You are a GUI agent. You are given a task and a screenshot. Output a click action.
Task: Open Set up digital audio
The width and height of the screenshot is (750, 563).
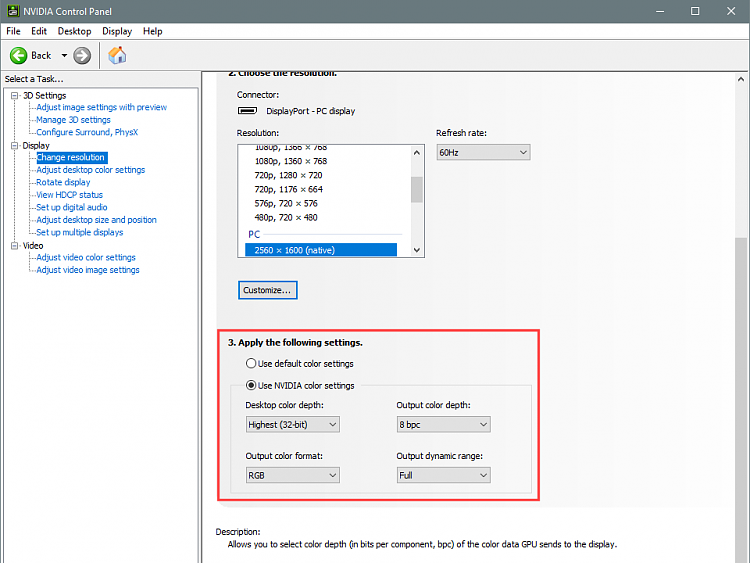coord(72,207)
